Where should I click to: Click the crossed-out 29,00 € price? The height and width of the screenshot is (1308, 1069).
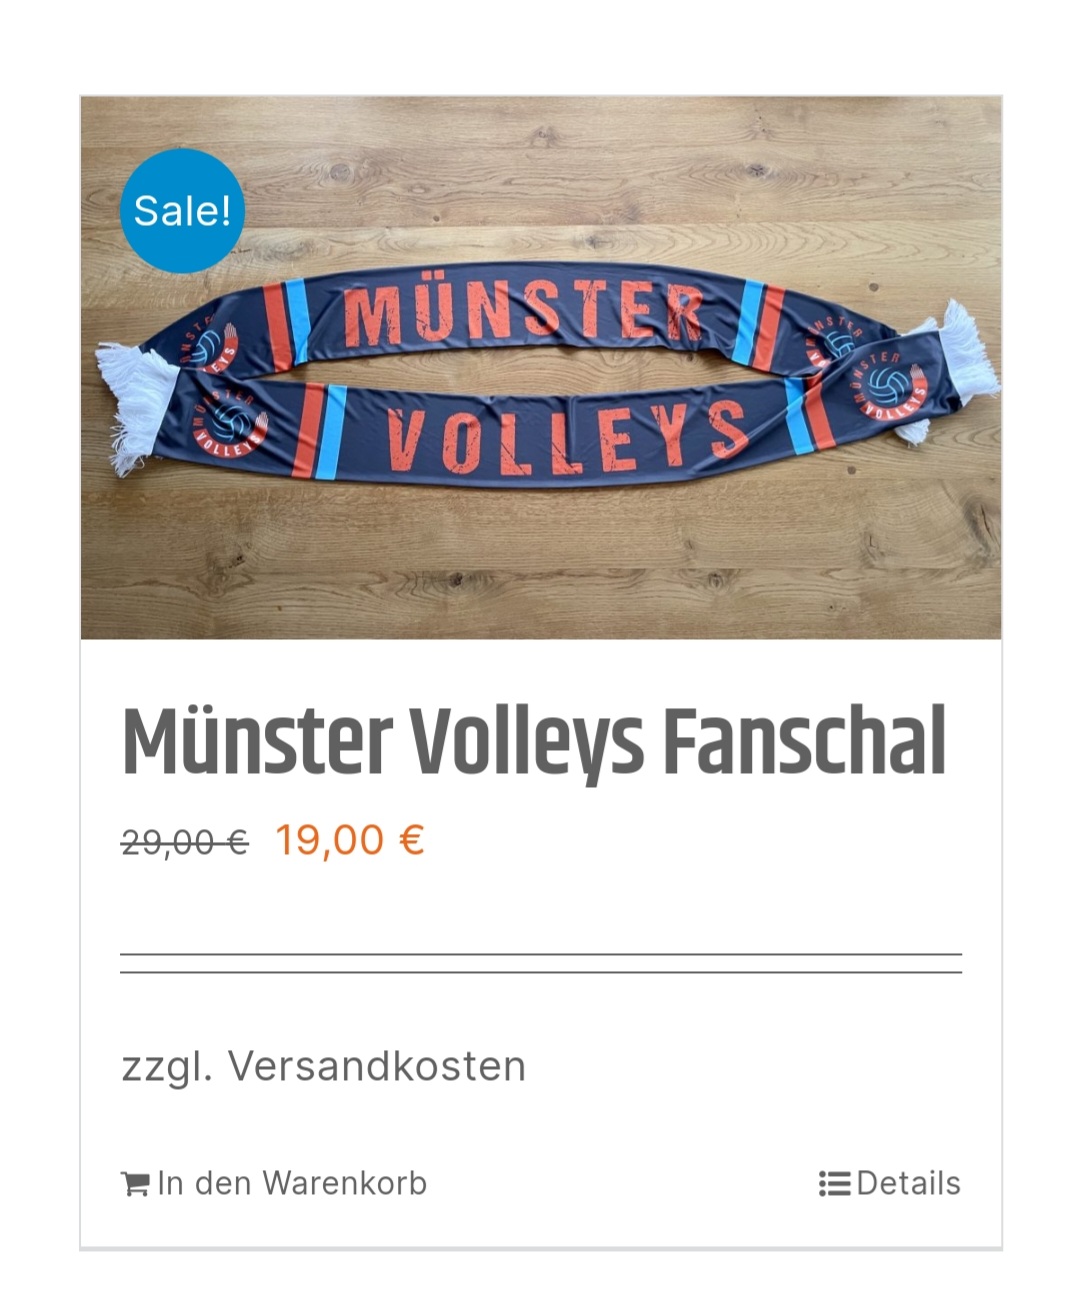(184, 840)
